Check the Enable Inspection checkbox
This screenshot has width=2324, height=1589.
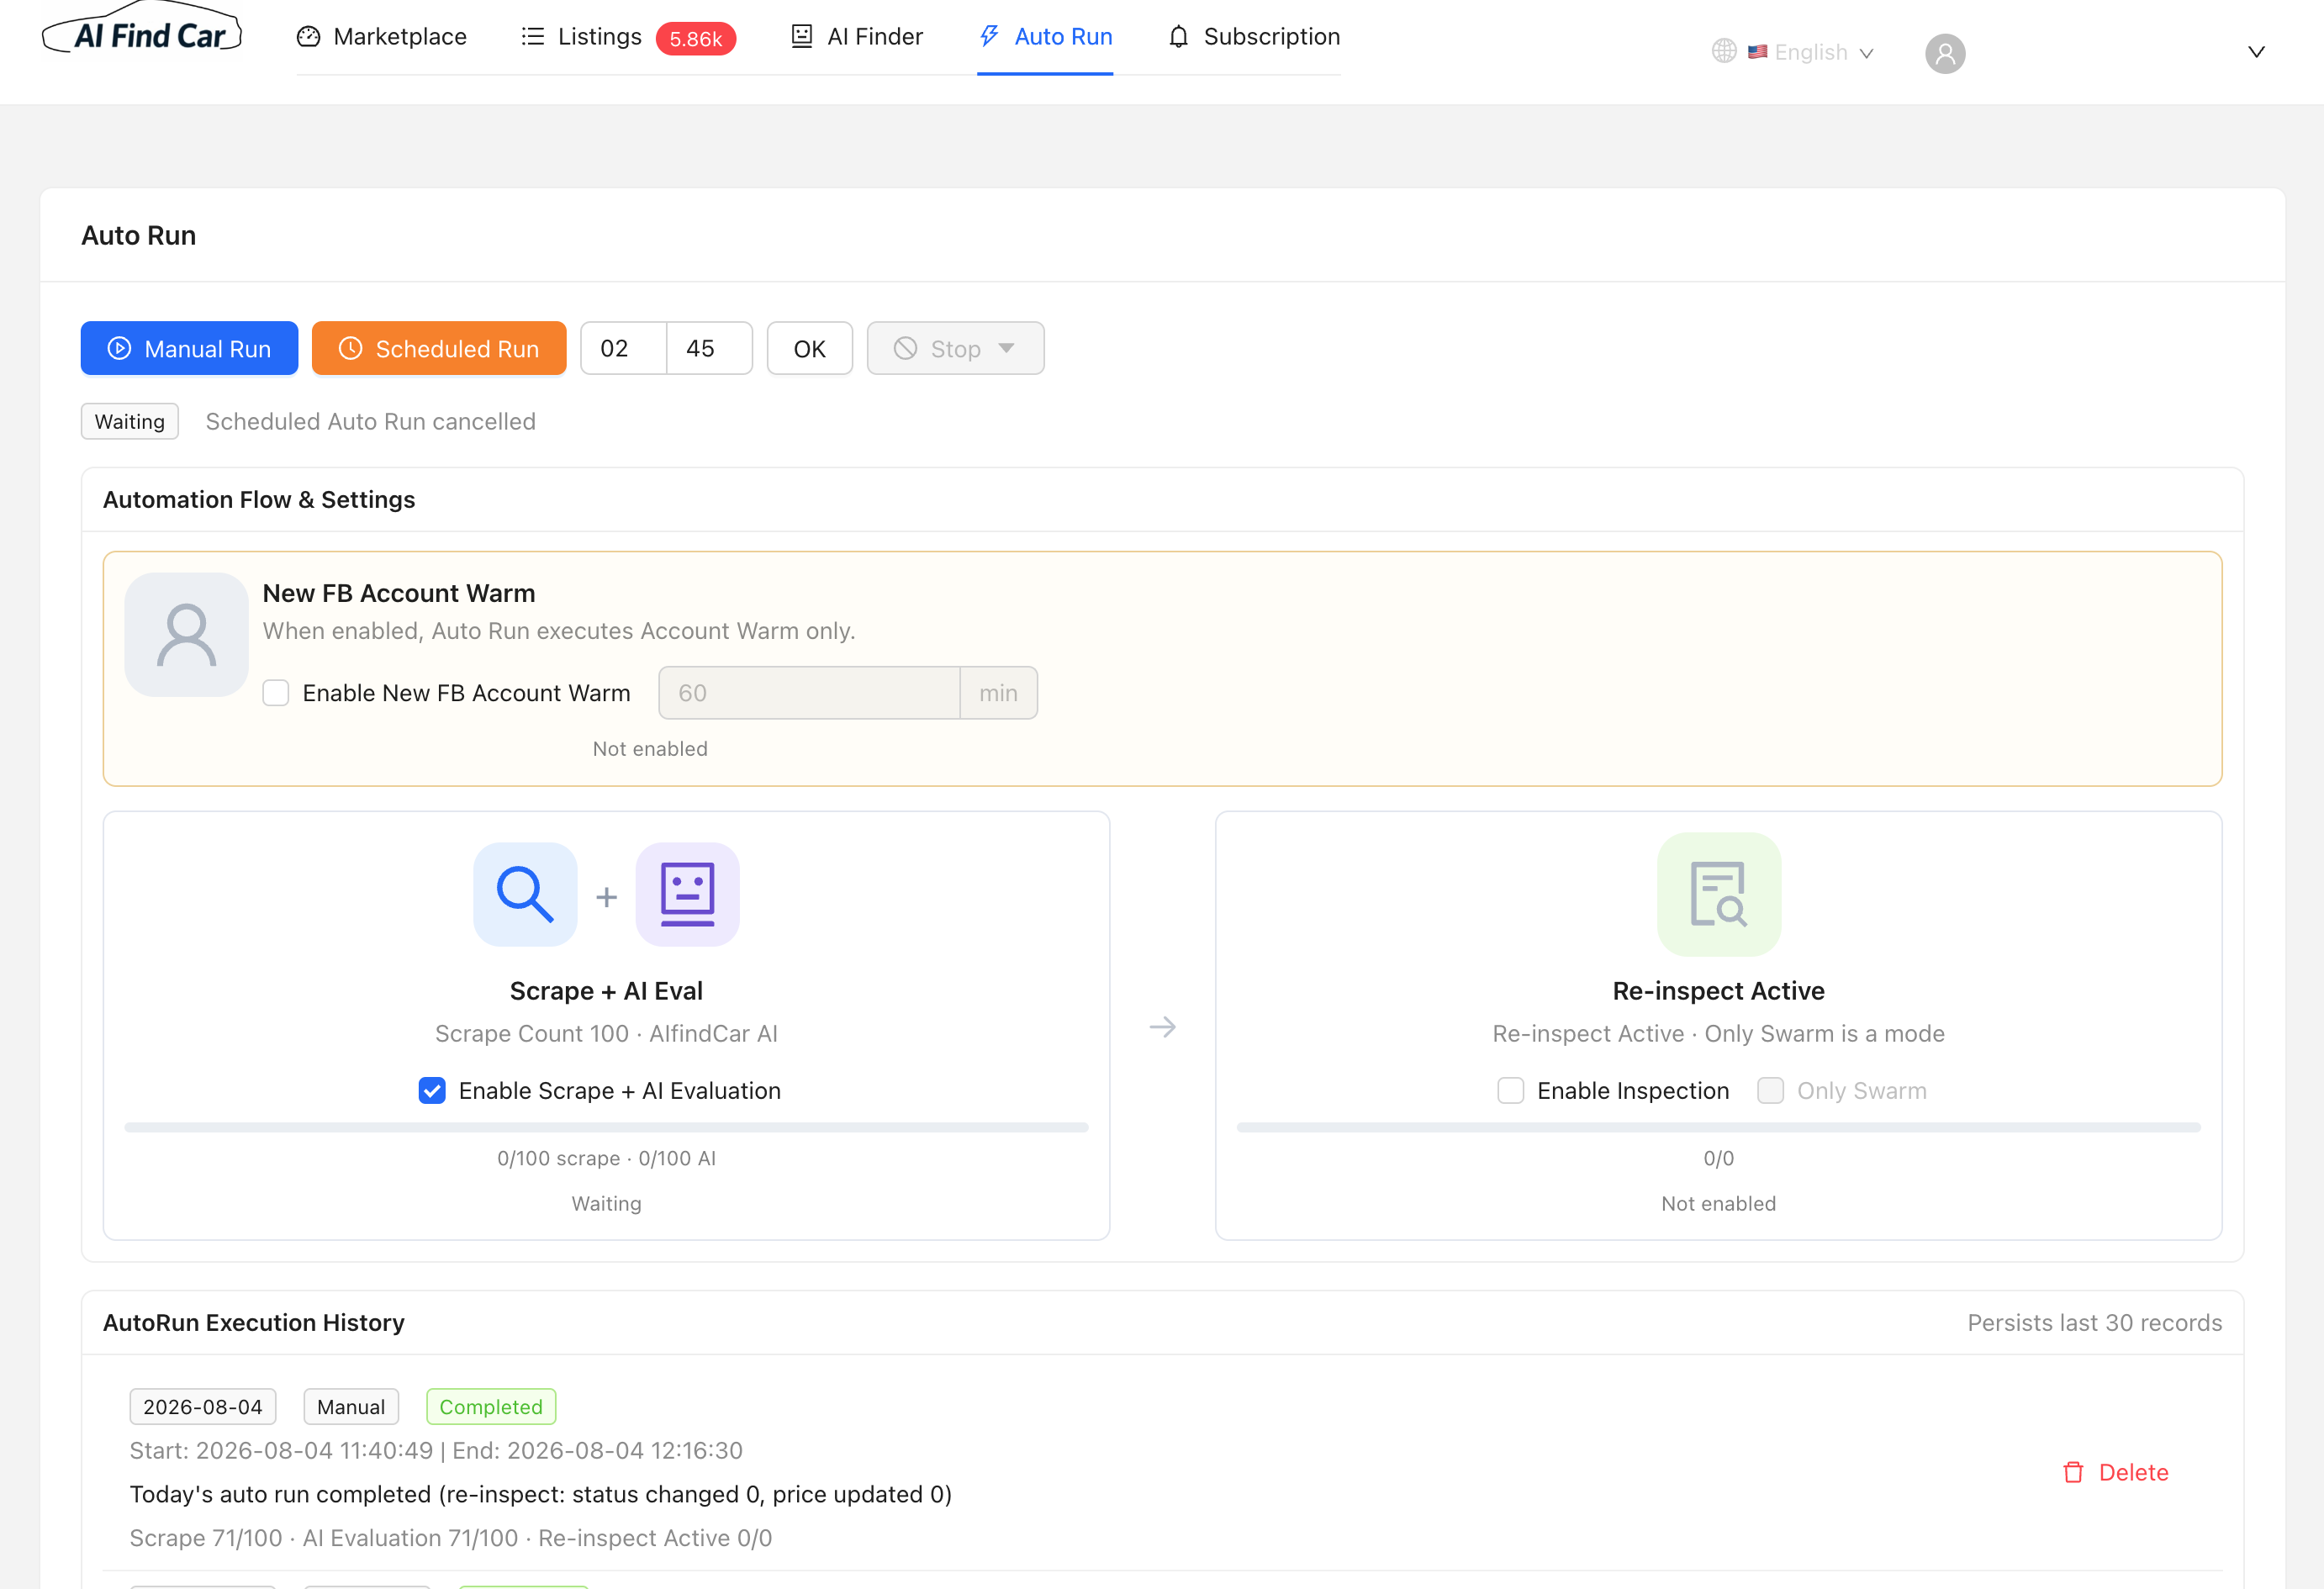(x=1511, y=1090)
